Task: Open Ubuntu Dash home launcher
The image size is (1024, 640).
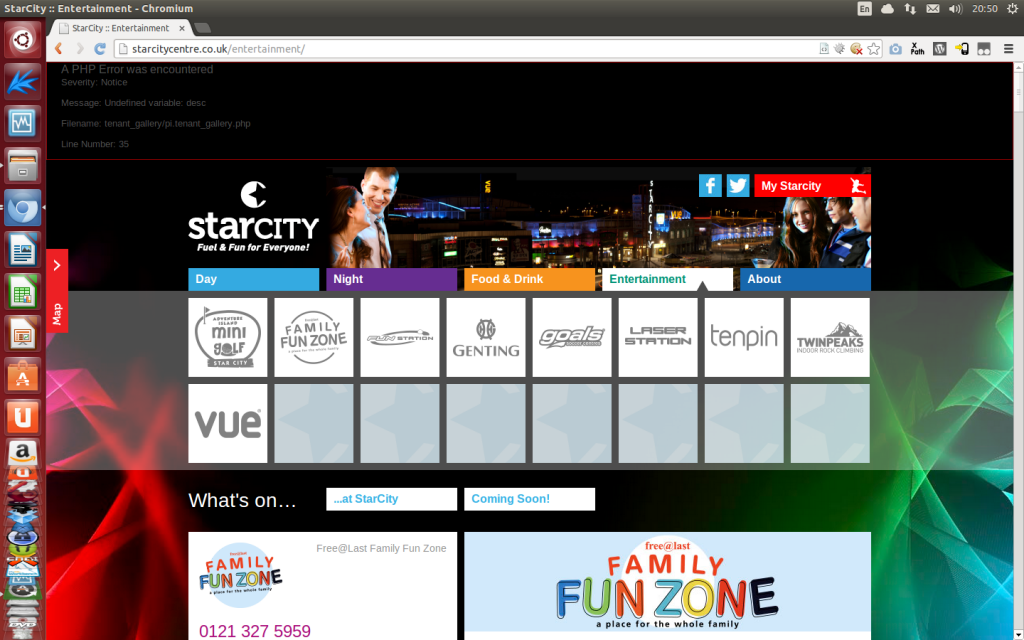Action: click(23, 39)
